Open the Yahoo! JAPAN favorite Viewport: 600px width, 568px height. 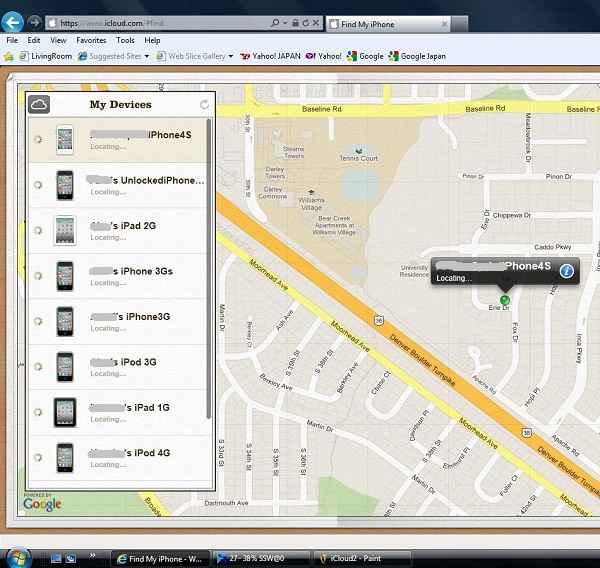click(270, 56)
